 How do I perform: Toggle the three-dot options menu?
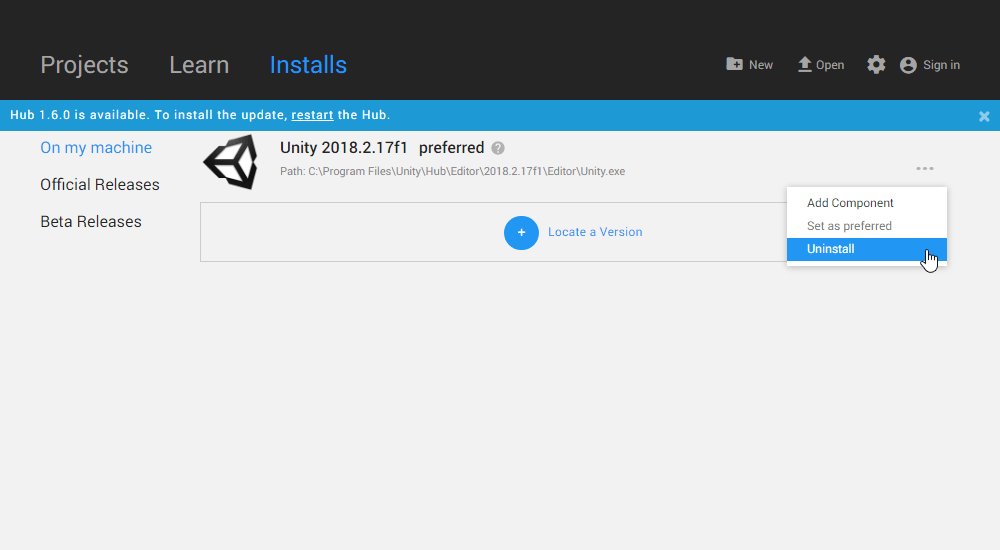(x=925, y=169)
